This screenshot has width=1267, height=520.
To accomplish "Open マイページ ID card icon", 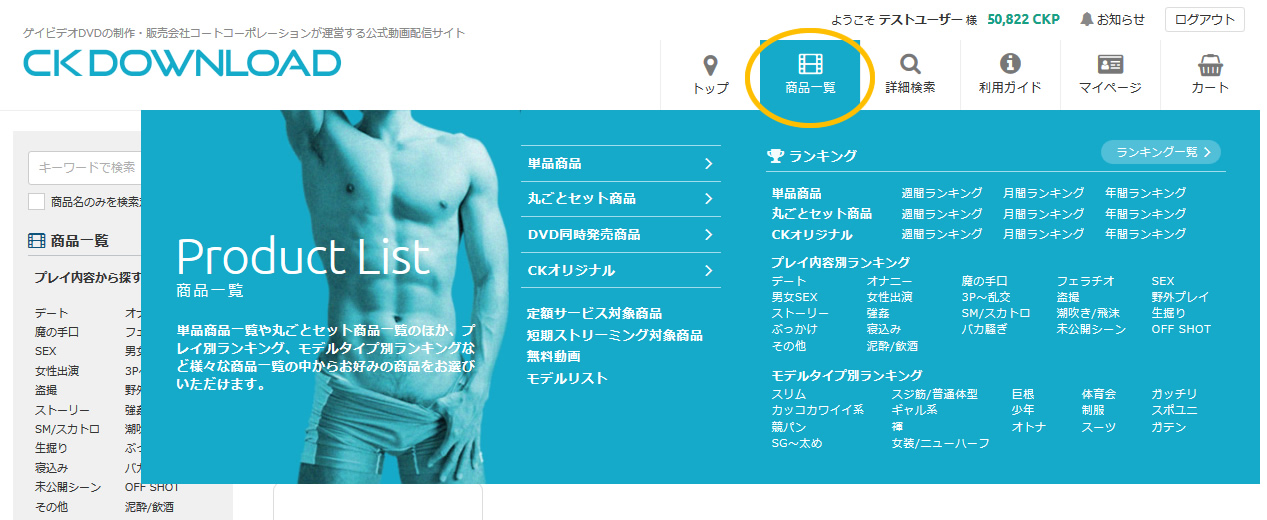I will point(1110,65).
